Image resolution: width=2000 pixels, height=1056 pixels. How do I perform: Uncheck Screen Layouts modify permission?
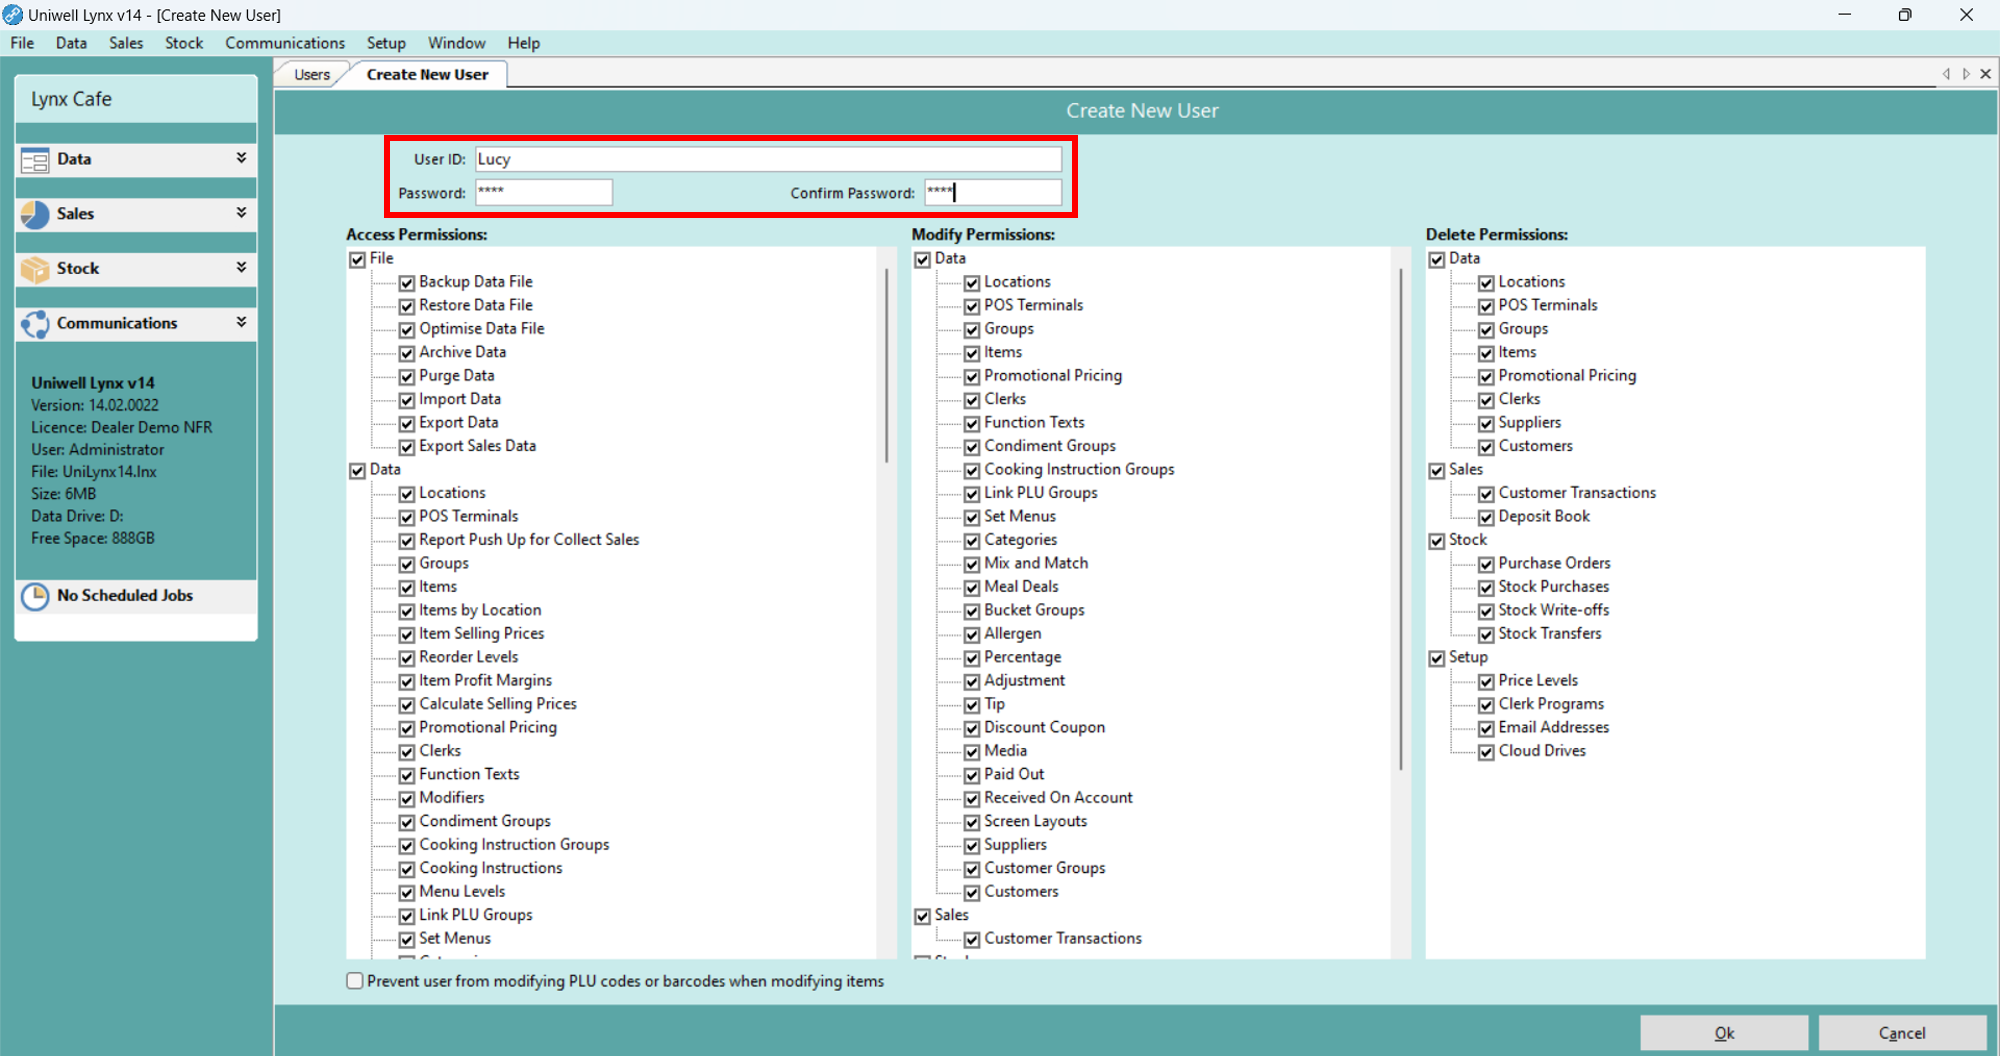click(972, 822)
